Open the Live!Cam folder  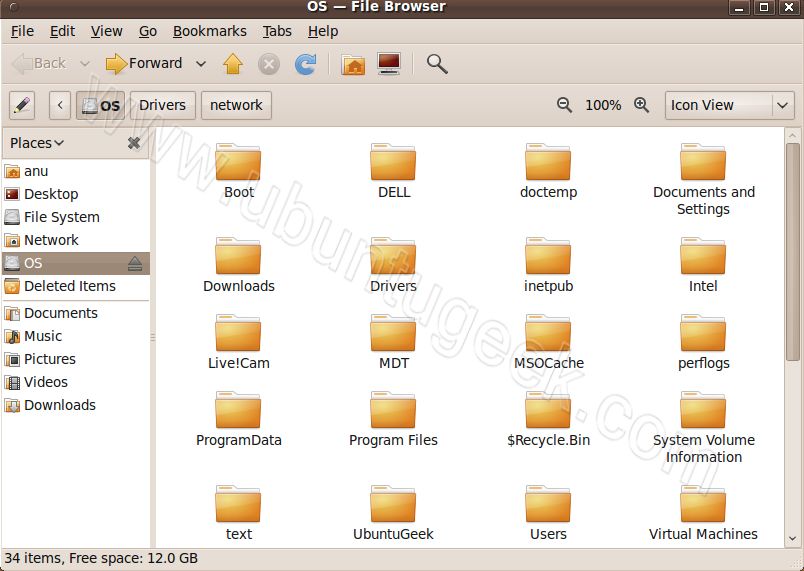click(x=238, y=342)
